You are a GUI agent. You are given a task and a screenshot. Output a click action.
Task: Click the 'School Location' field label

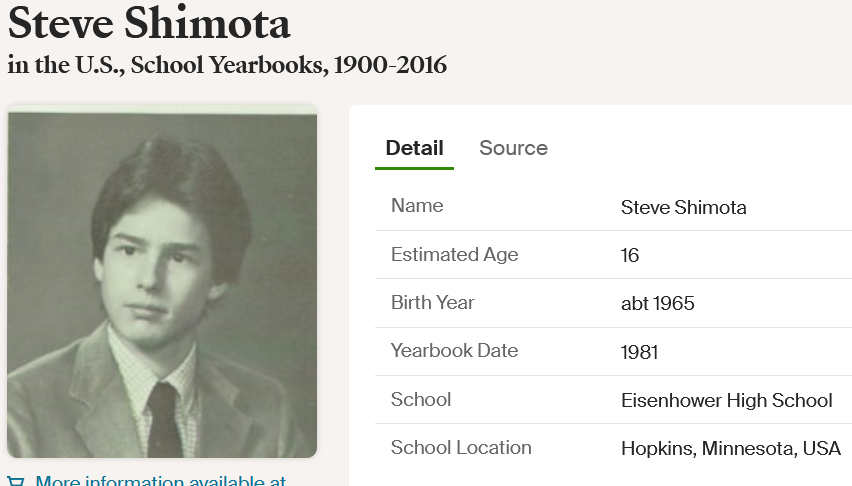461,448
